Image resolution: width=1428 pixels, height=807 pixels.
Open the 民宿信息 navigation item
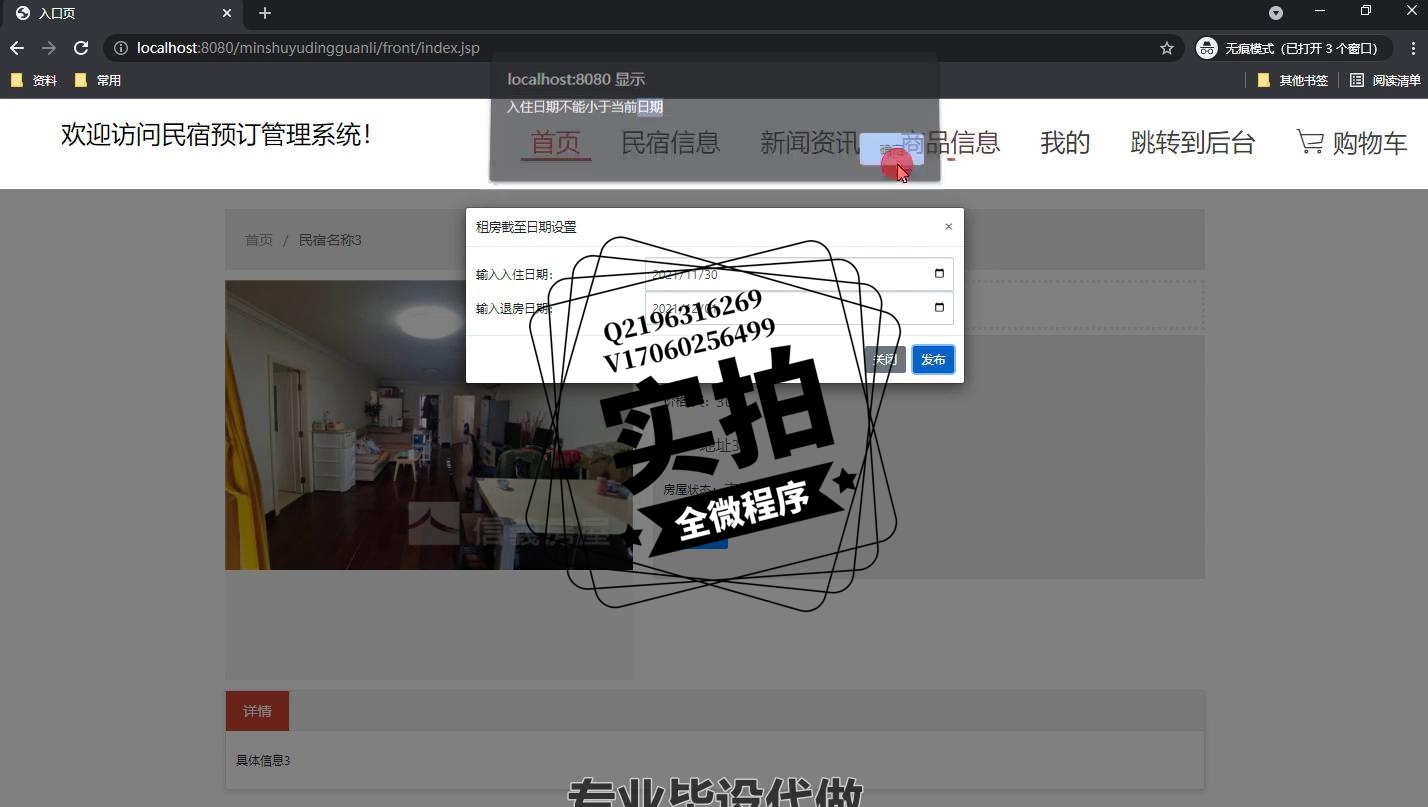point(671,143)
